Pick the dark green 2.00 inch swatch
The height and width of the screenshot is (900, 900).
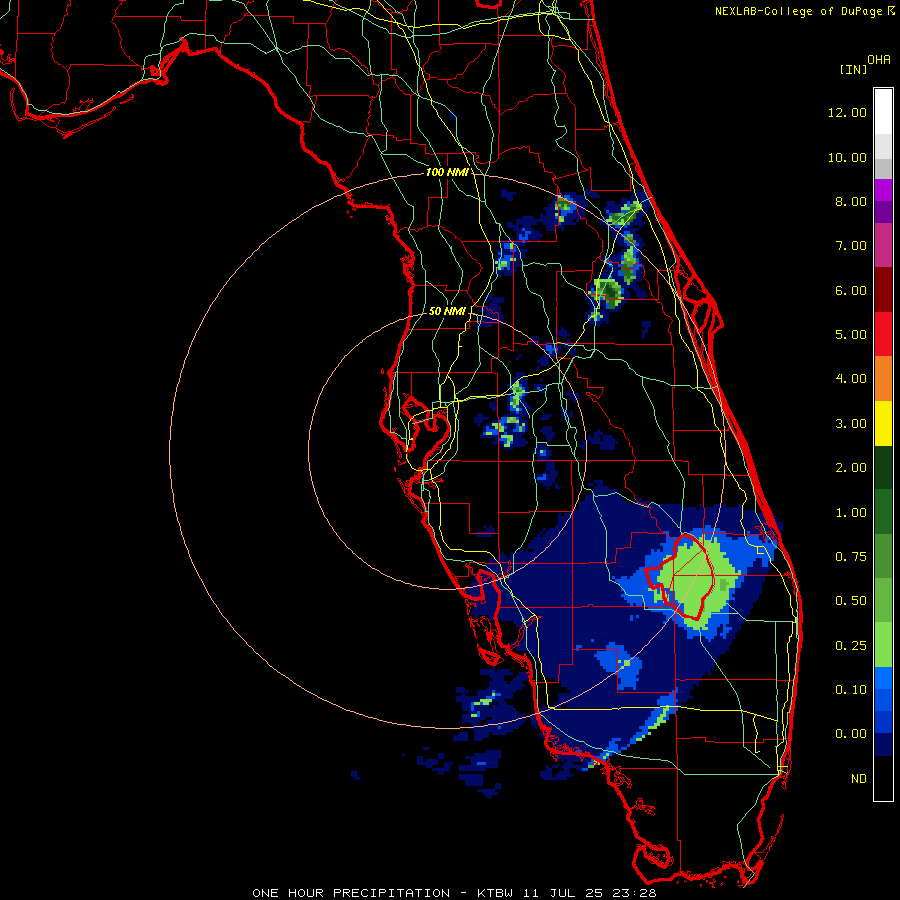click(x=883, y=468)
